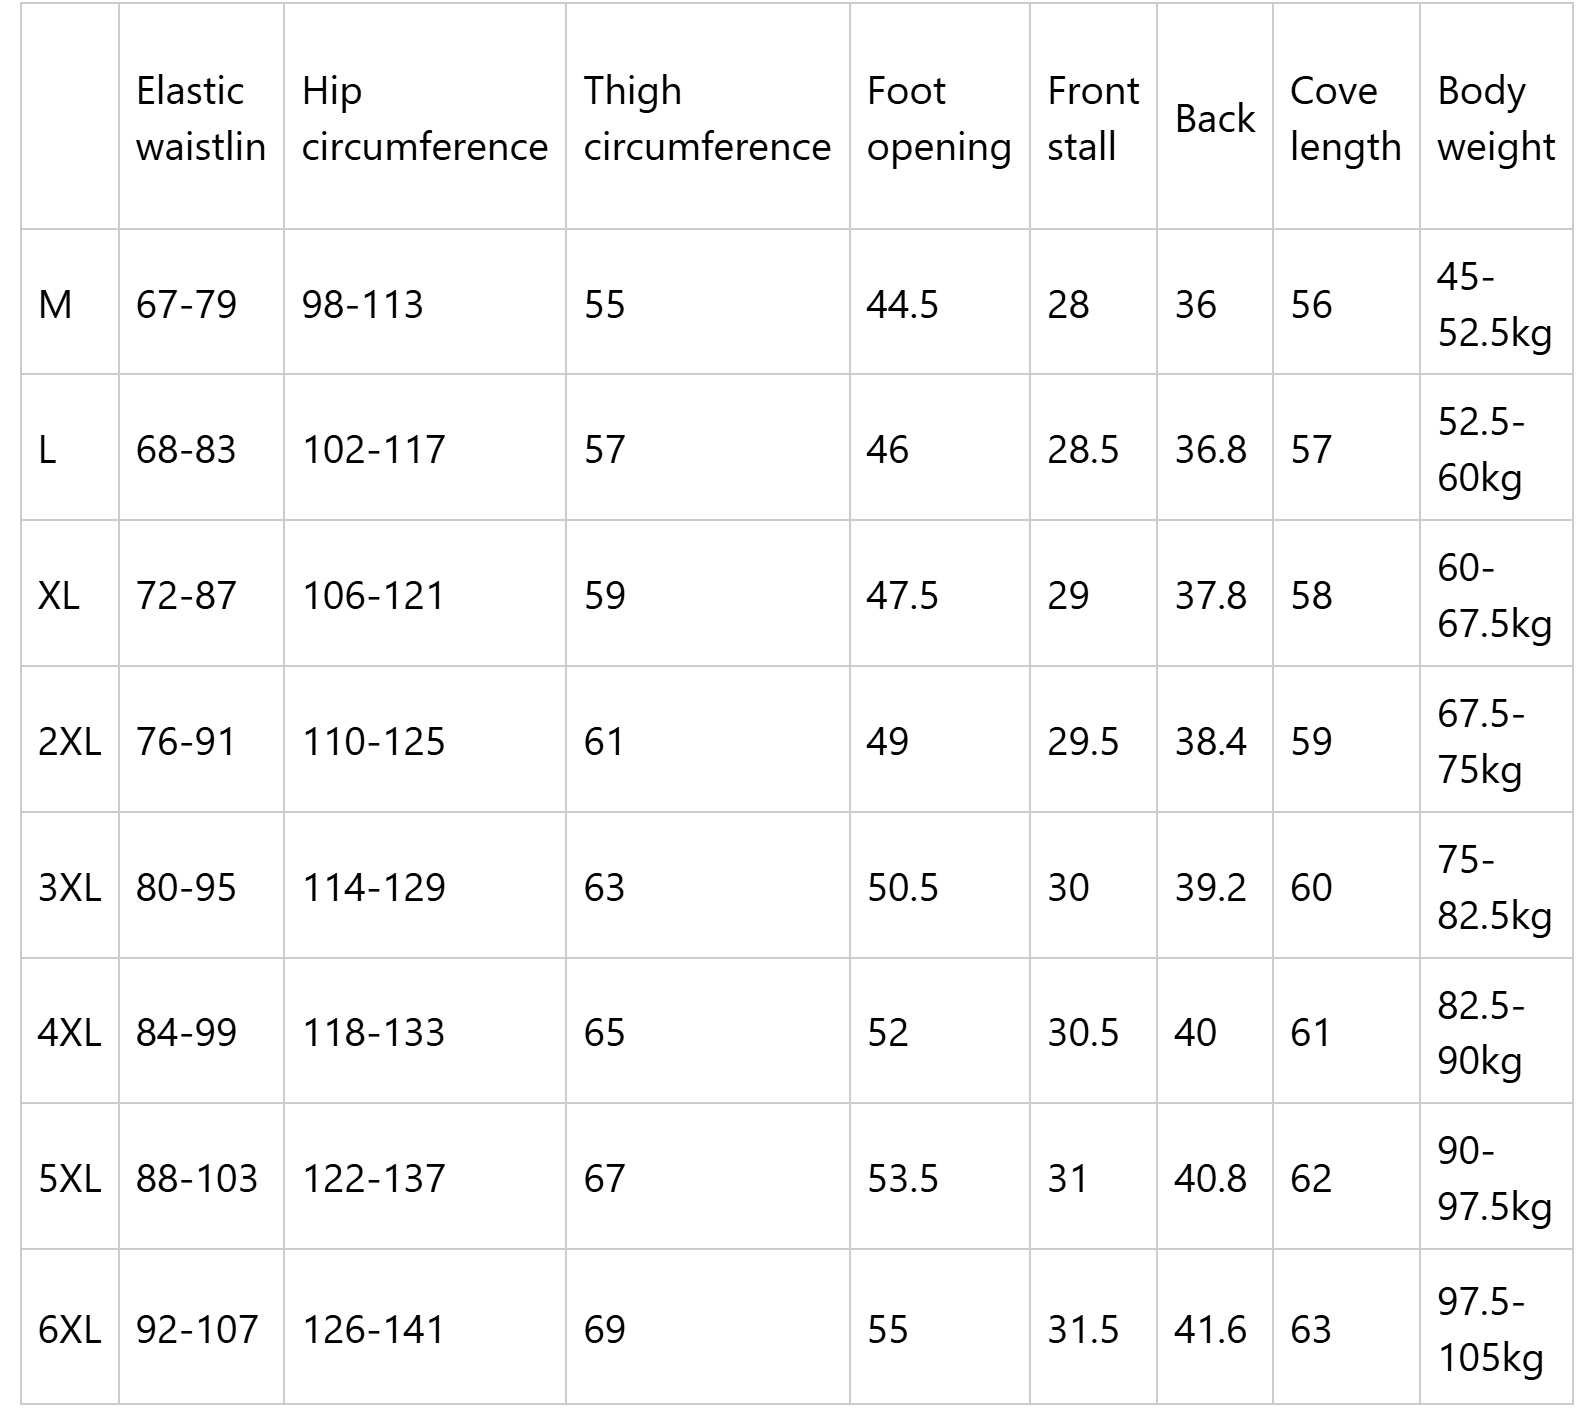Screen dimensions: 1595x1425
Task: Select the Foot opening header cell
Action: pyautogui.click(x=939, y=118)
